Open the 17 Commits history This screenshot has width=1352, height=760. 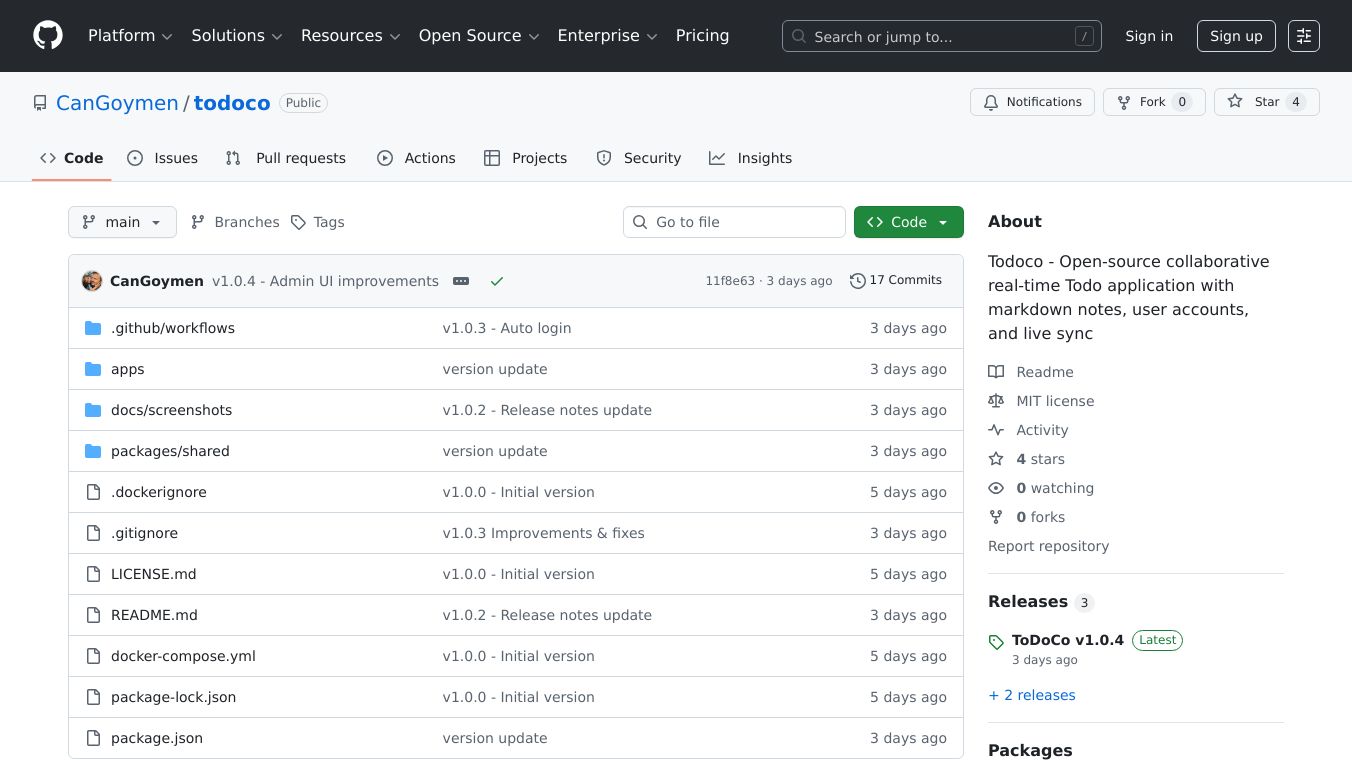896,280
